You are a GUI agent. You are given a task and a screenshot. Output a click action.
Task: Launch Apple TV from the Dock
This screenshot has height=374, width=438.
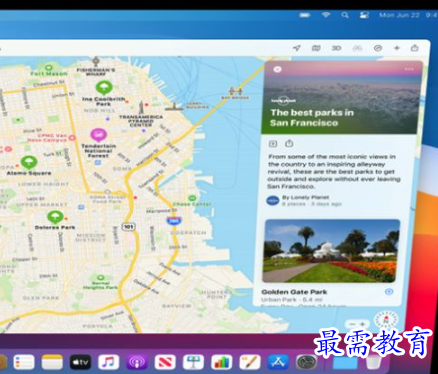(80, 362)
